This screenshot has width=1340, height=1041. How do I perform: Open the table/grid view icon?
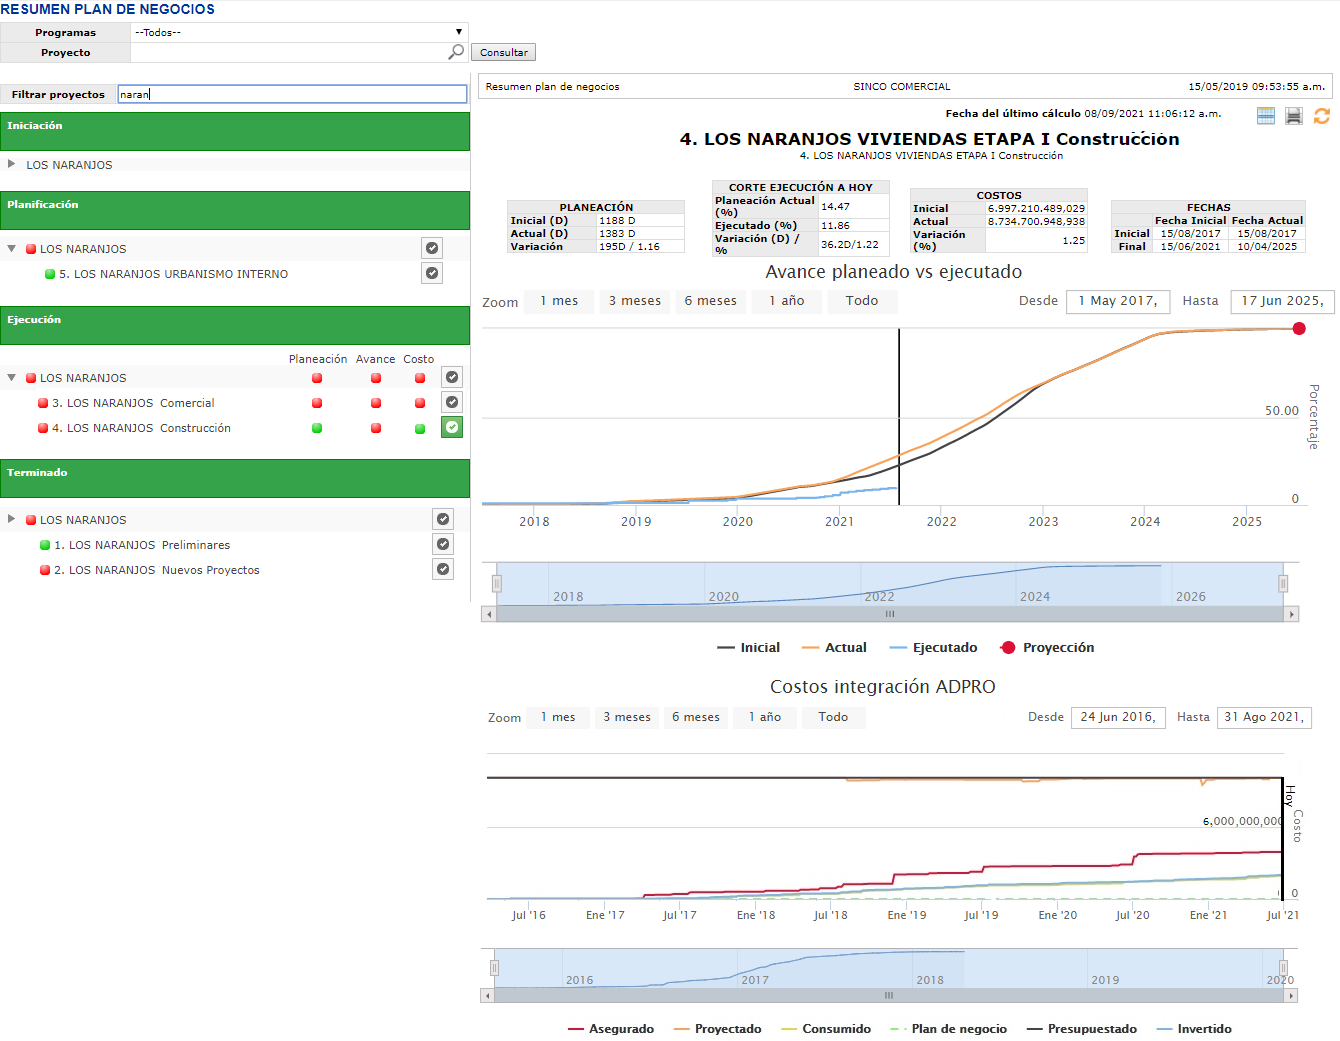[x=1266, y=116]
